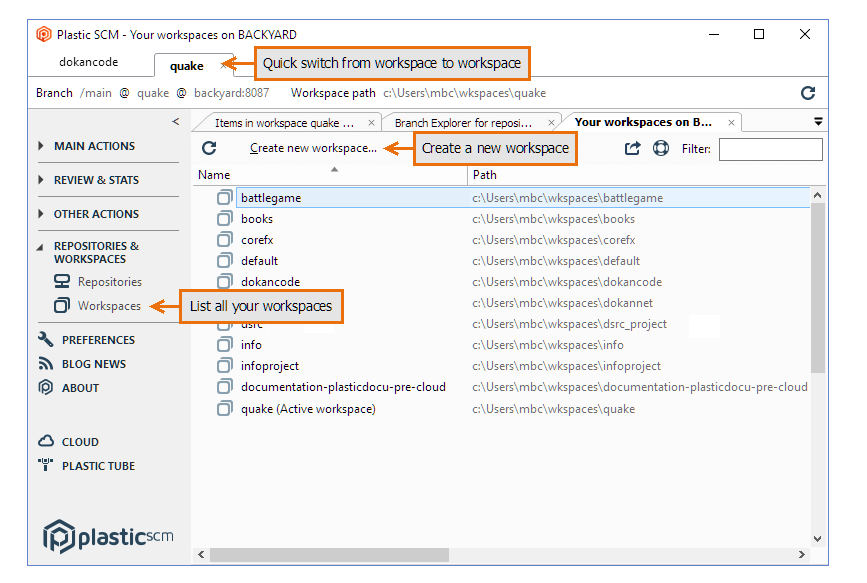The height and width of the screenshot is (583, 867).
Task: Click the documentation-plasticdocu-pre-cloud workspace icon
Action: [x=224, y=387]
